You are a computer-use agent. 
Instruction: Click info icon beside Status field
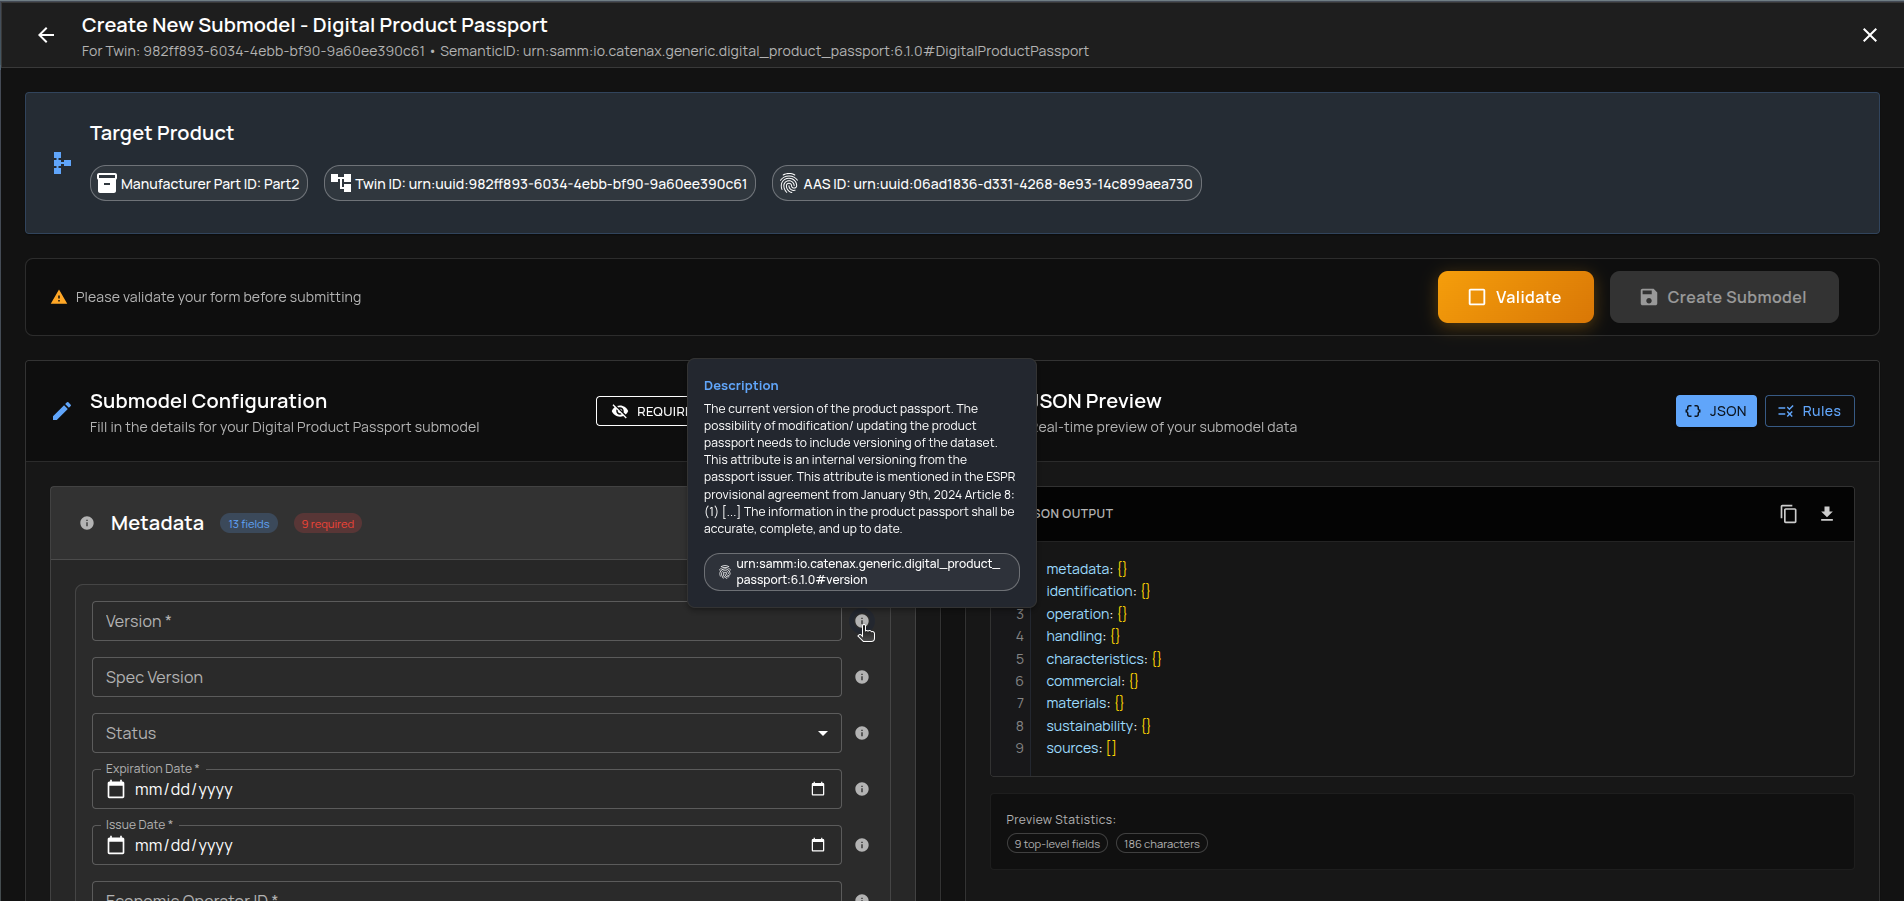[862, 733]
